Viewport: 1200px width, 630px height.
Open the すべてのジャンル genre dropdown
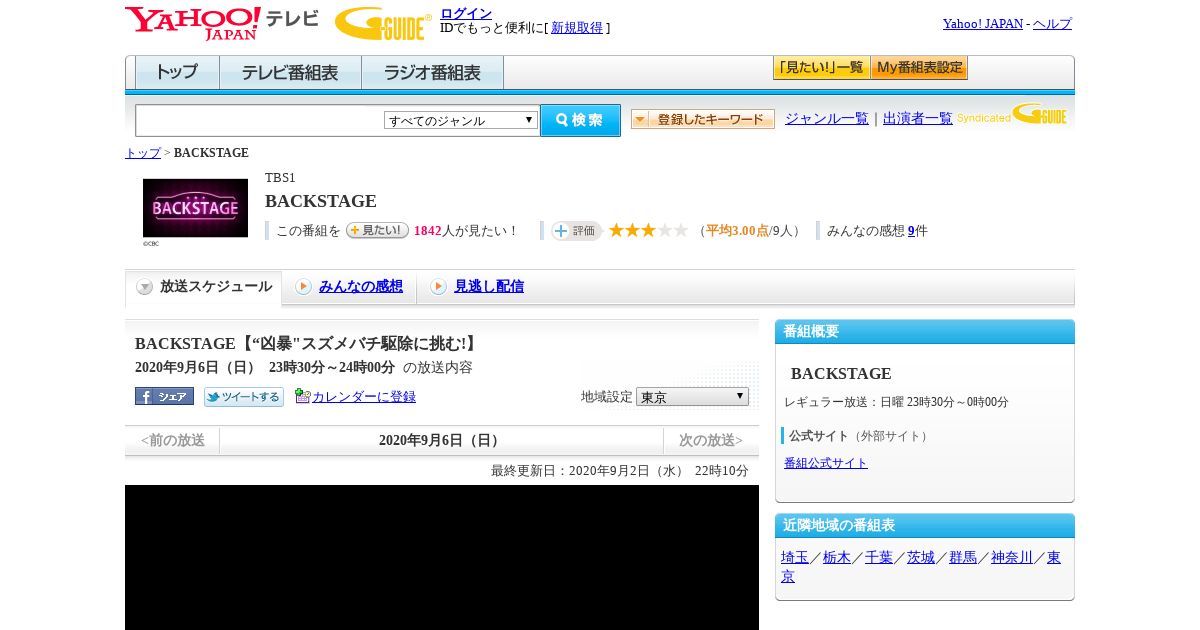(461, 120)
